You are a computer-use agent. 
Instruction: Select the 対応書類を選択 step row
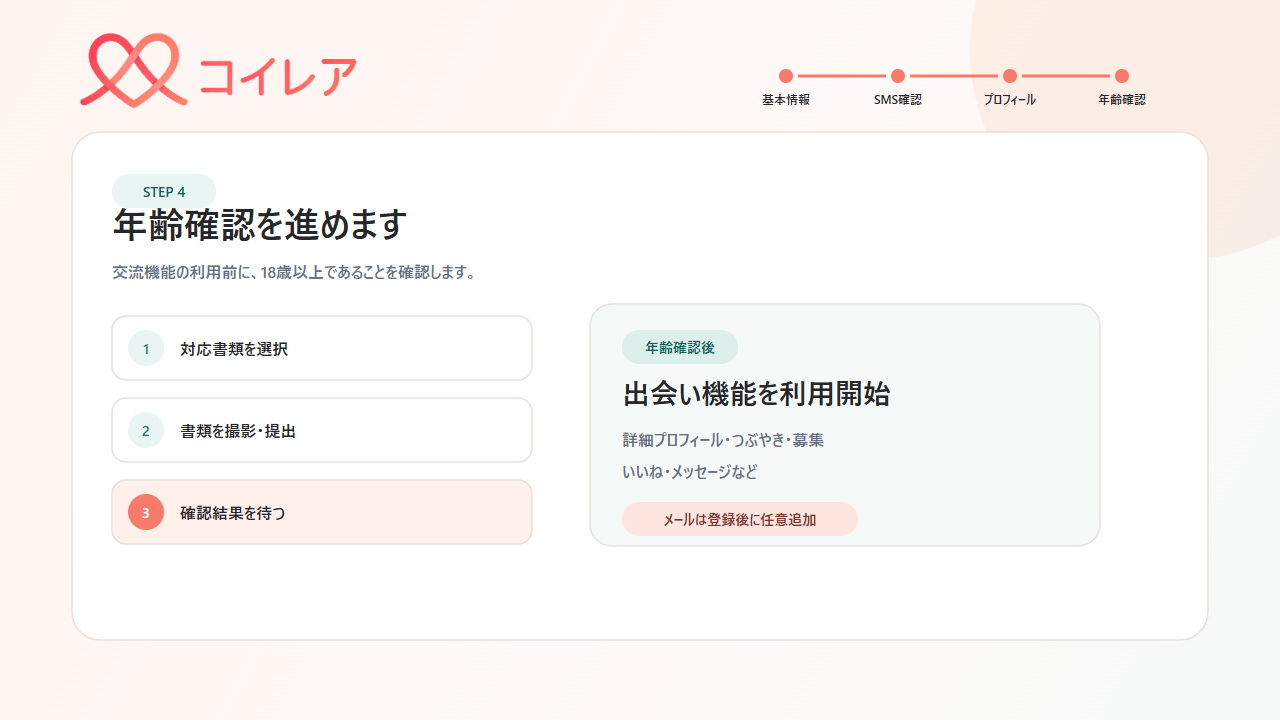[322, 348]
